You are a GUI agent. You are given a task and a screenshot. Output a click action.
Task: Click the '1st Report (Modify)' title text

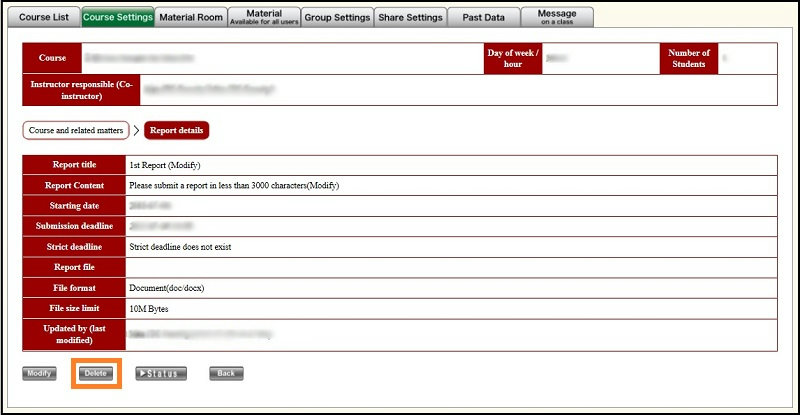click(172, 165)
